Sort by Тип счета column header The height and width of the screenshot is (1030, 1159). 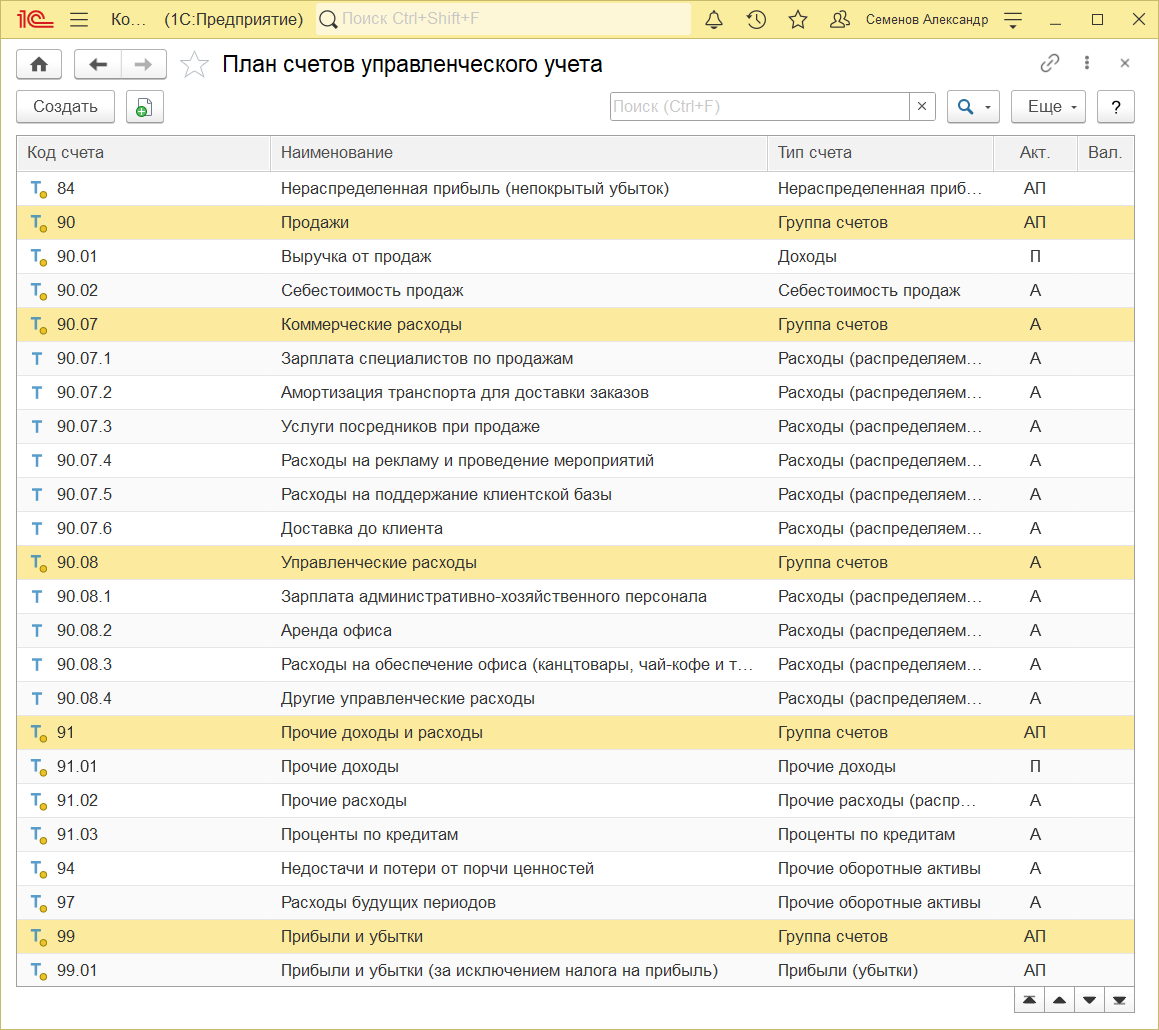pos(880,153)
